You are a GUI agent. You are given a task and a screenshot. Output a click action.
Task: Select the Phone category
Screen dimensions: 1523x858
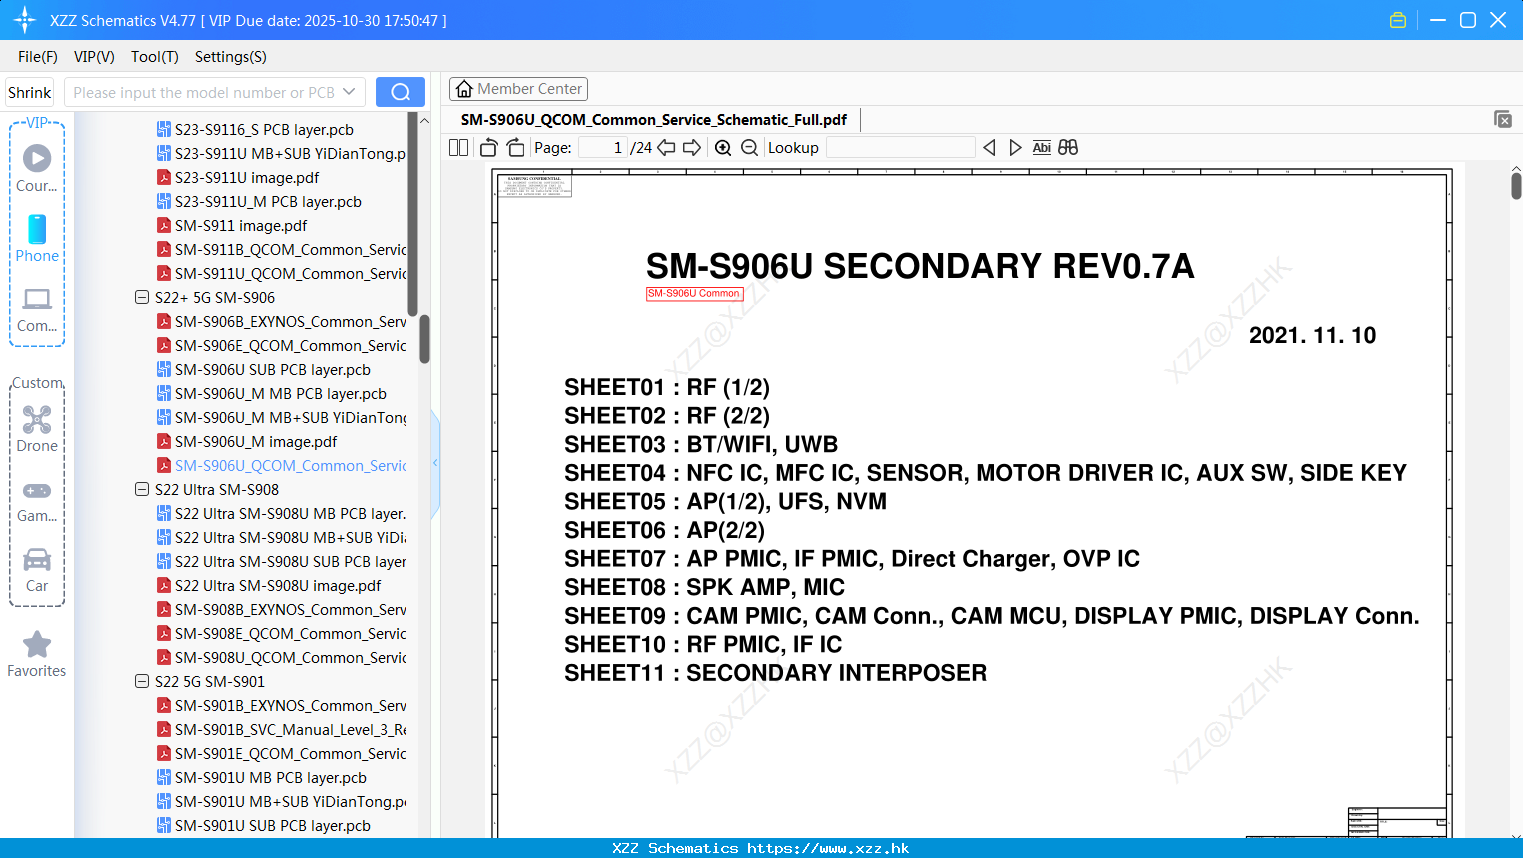(37, 239)
